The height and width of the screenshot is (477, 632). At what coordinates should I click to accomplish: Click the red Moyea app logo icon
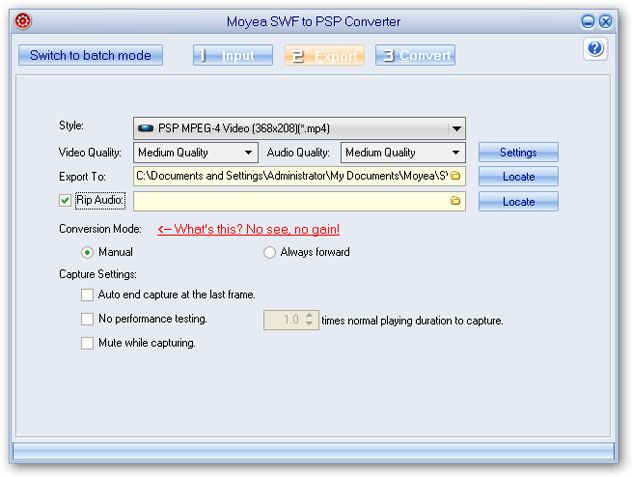pos(23,21)
